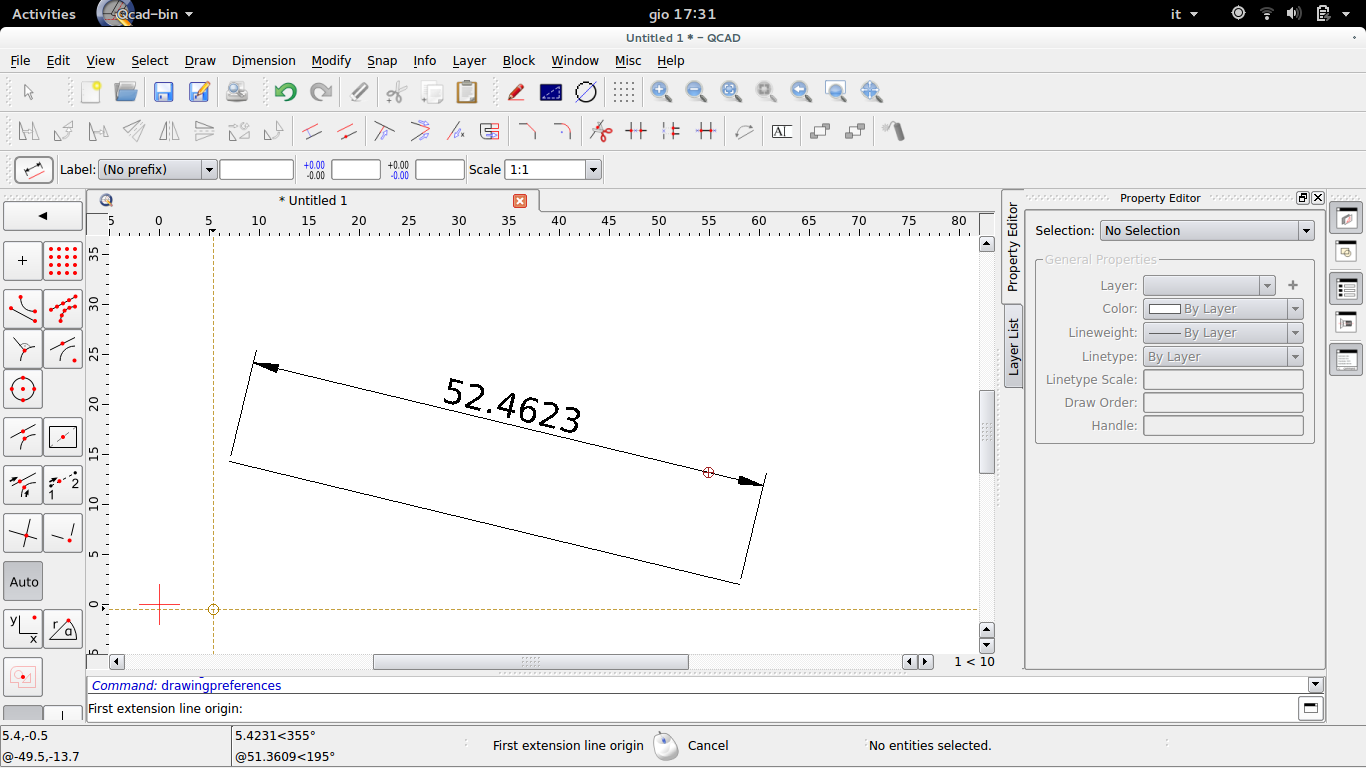The height and width of the screenshot is (768, 1366).
Task: Cut selection with the scissors icon
Action: click(396, 92)
